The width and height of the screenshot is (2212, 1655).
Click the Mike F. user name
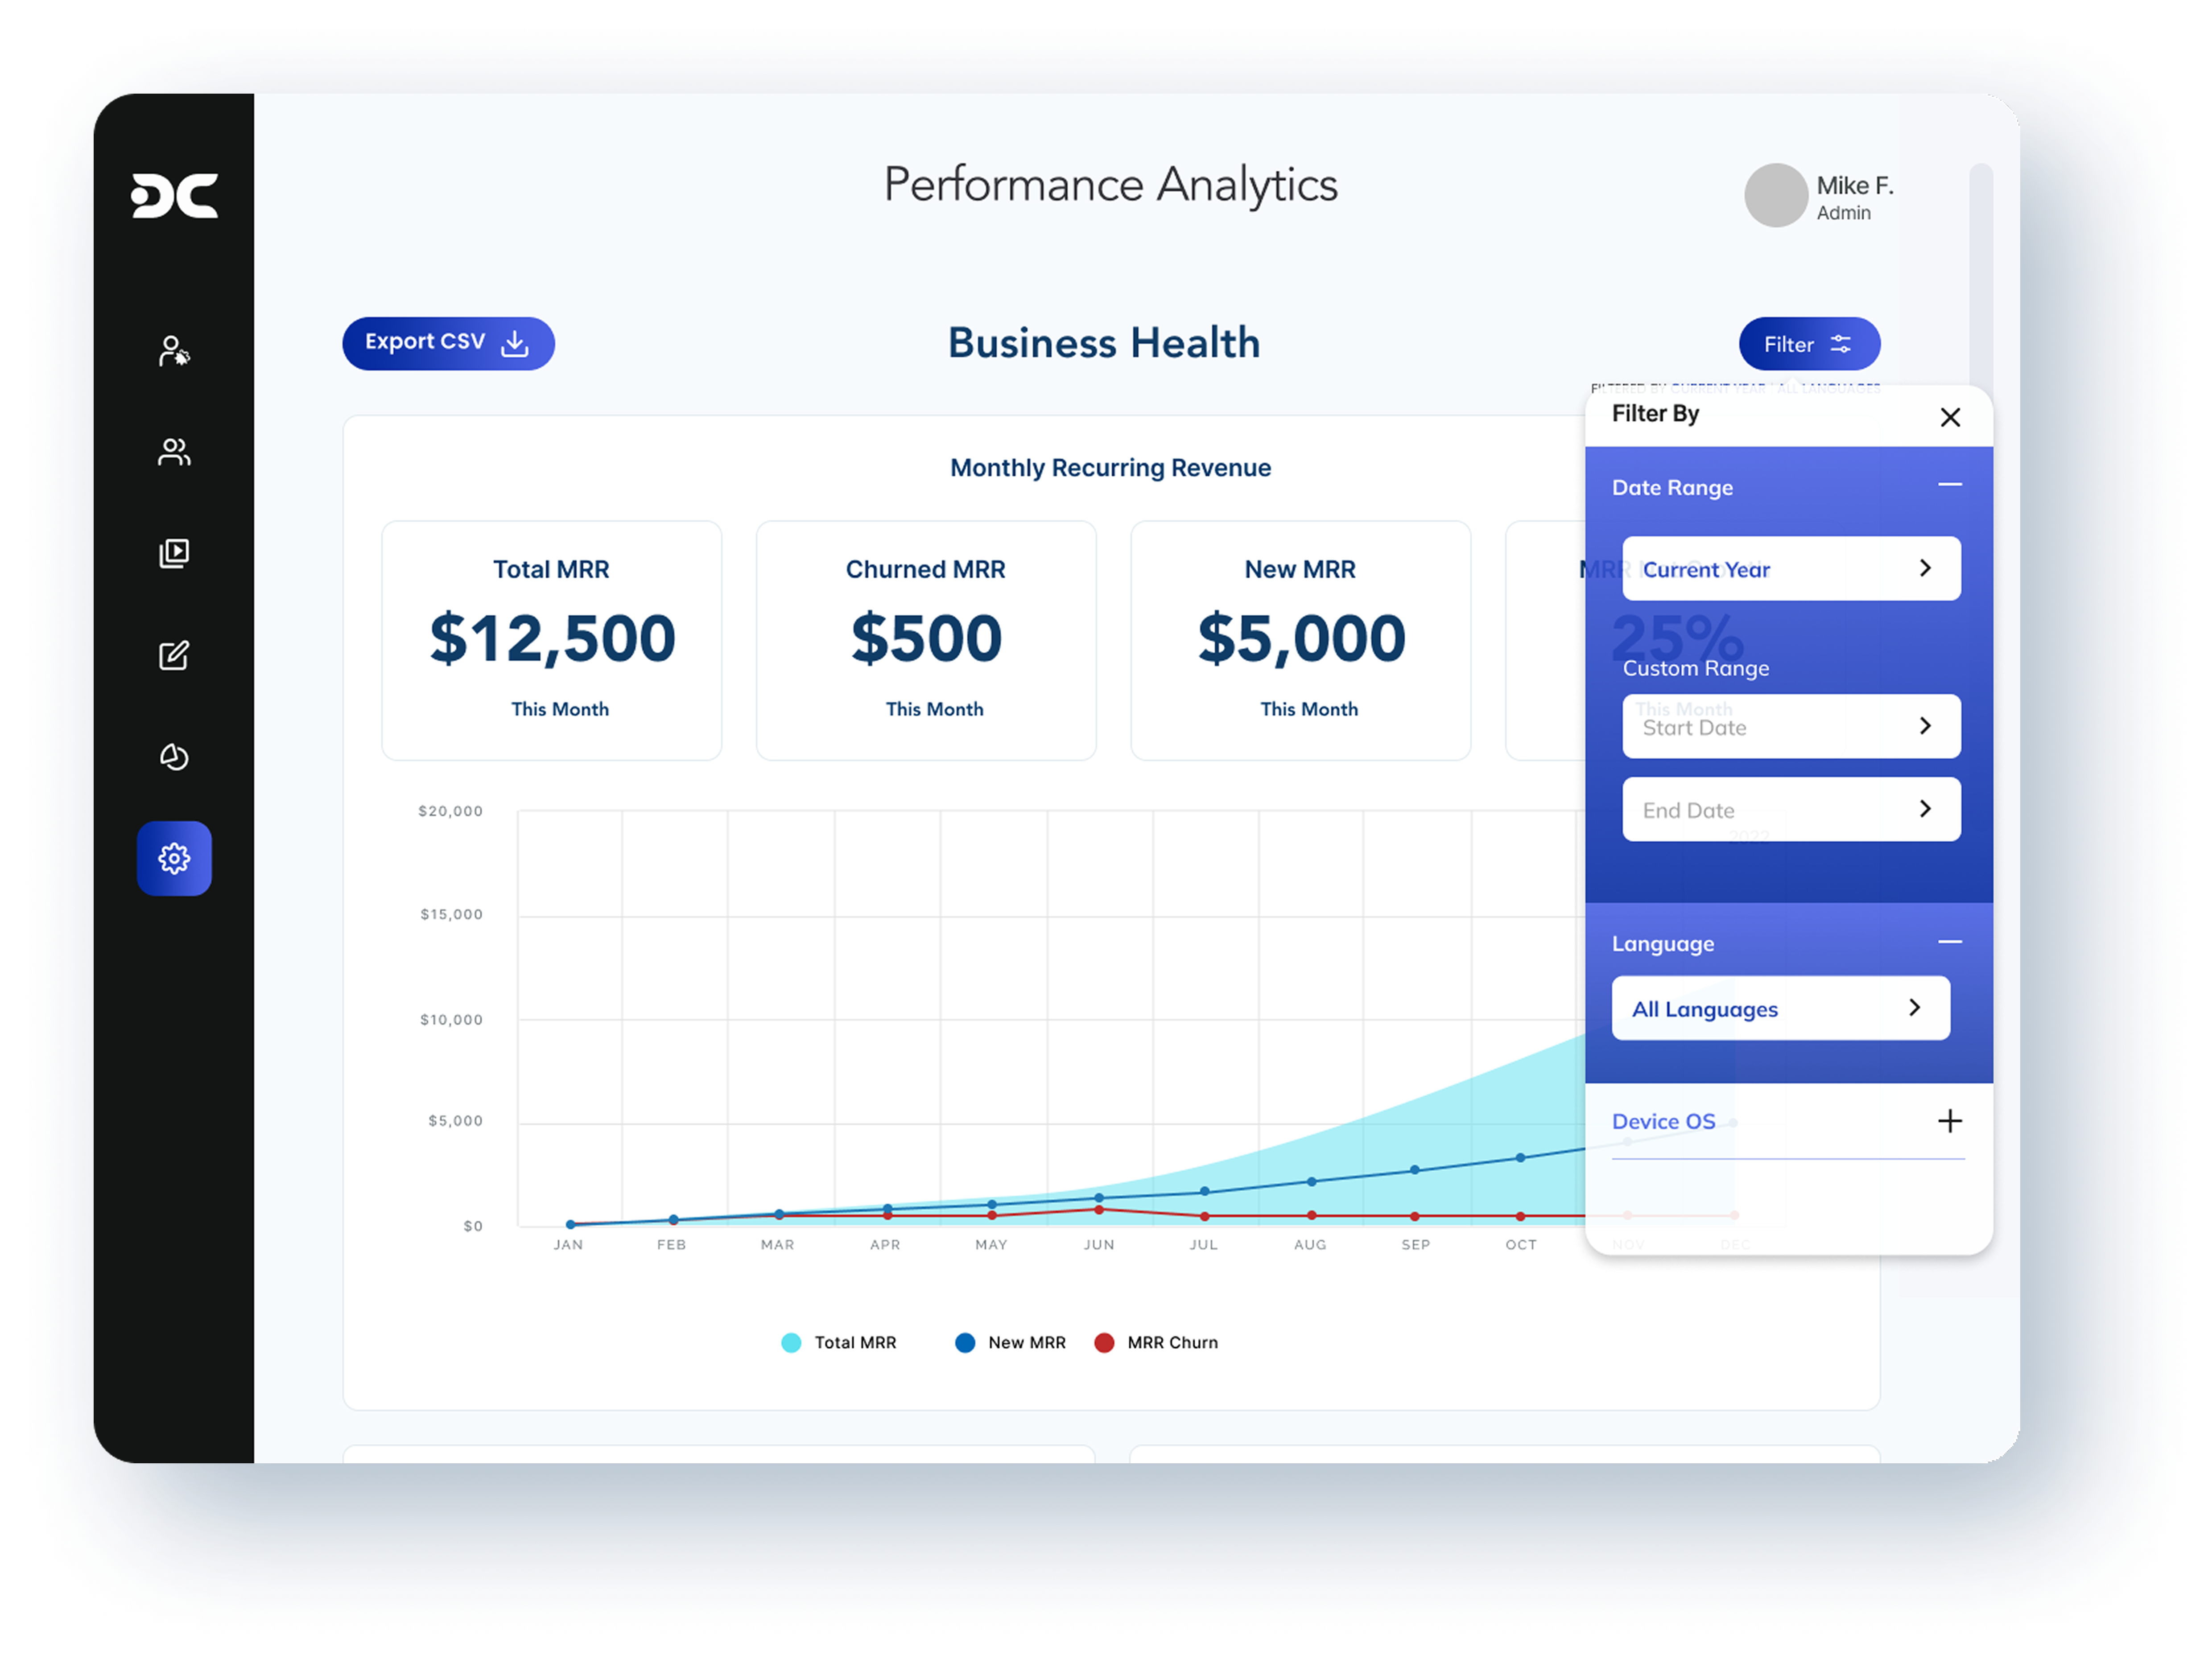1855,186
